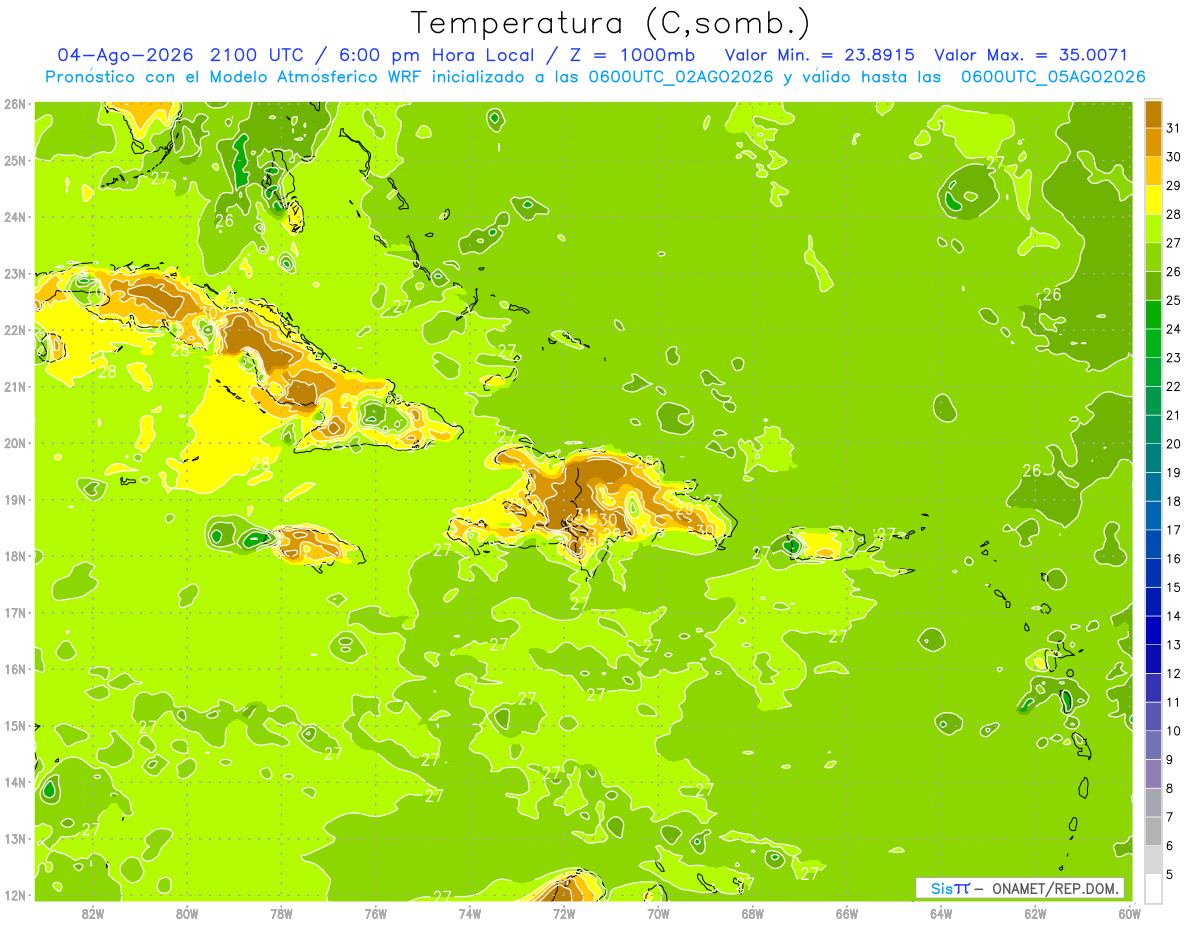Viewport: 1200px width, 927px height.
Task: Click the white legend swatch below 5
Action: point(1153,888)
